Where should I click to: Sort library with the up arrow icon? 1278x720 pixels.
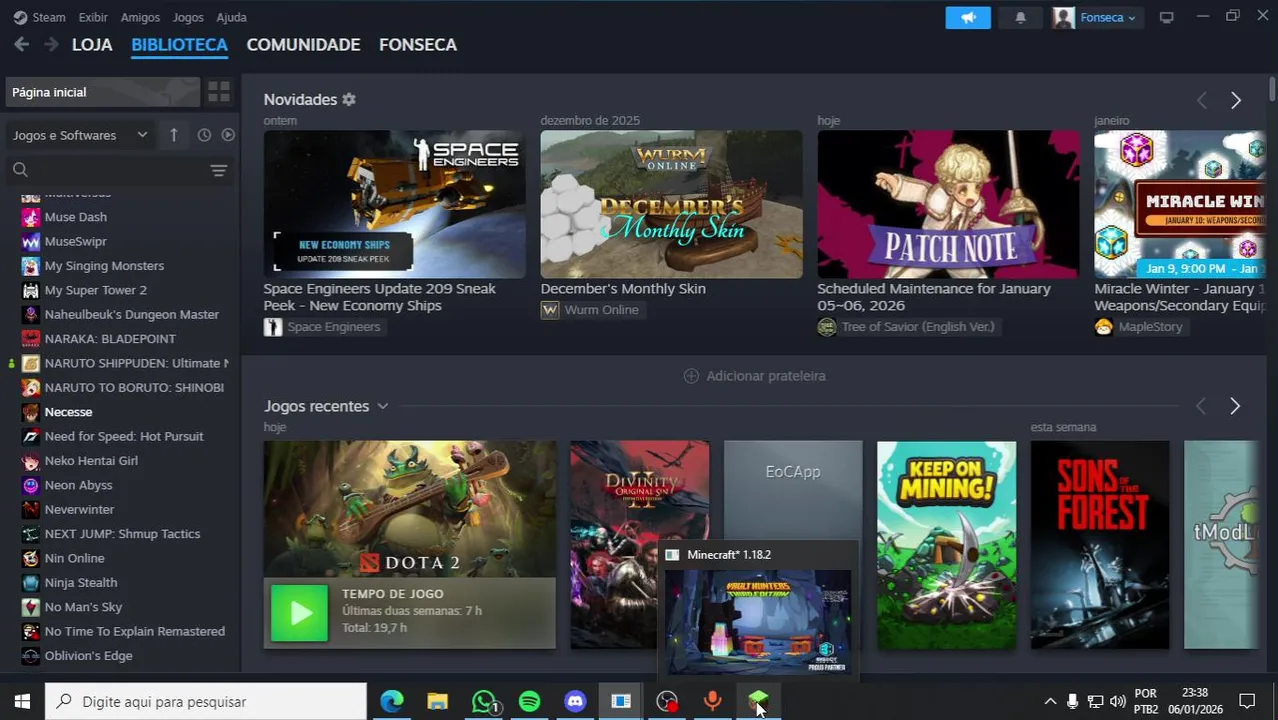click(x=174, y=135)
